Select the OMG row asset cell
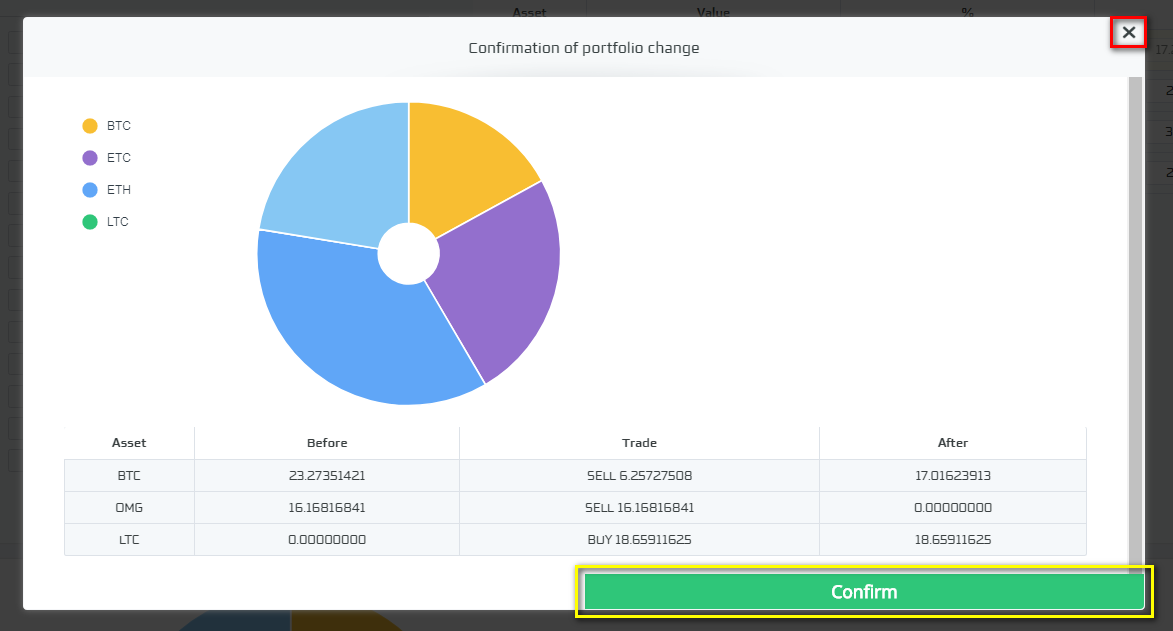 [129, 507]
